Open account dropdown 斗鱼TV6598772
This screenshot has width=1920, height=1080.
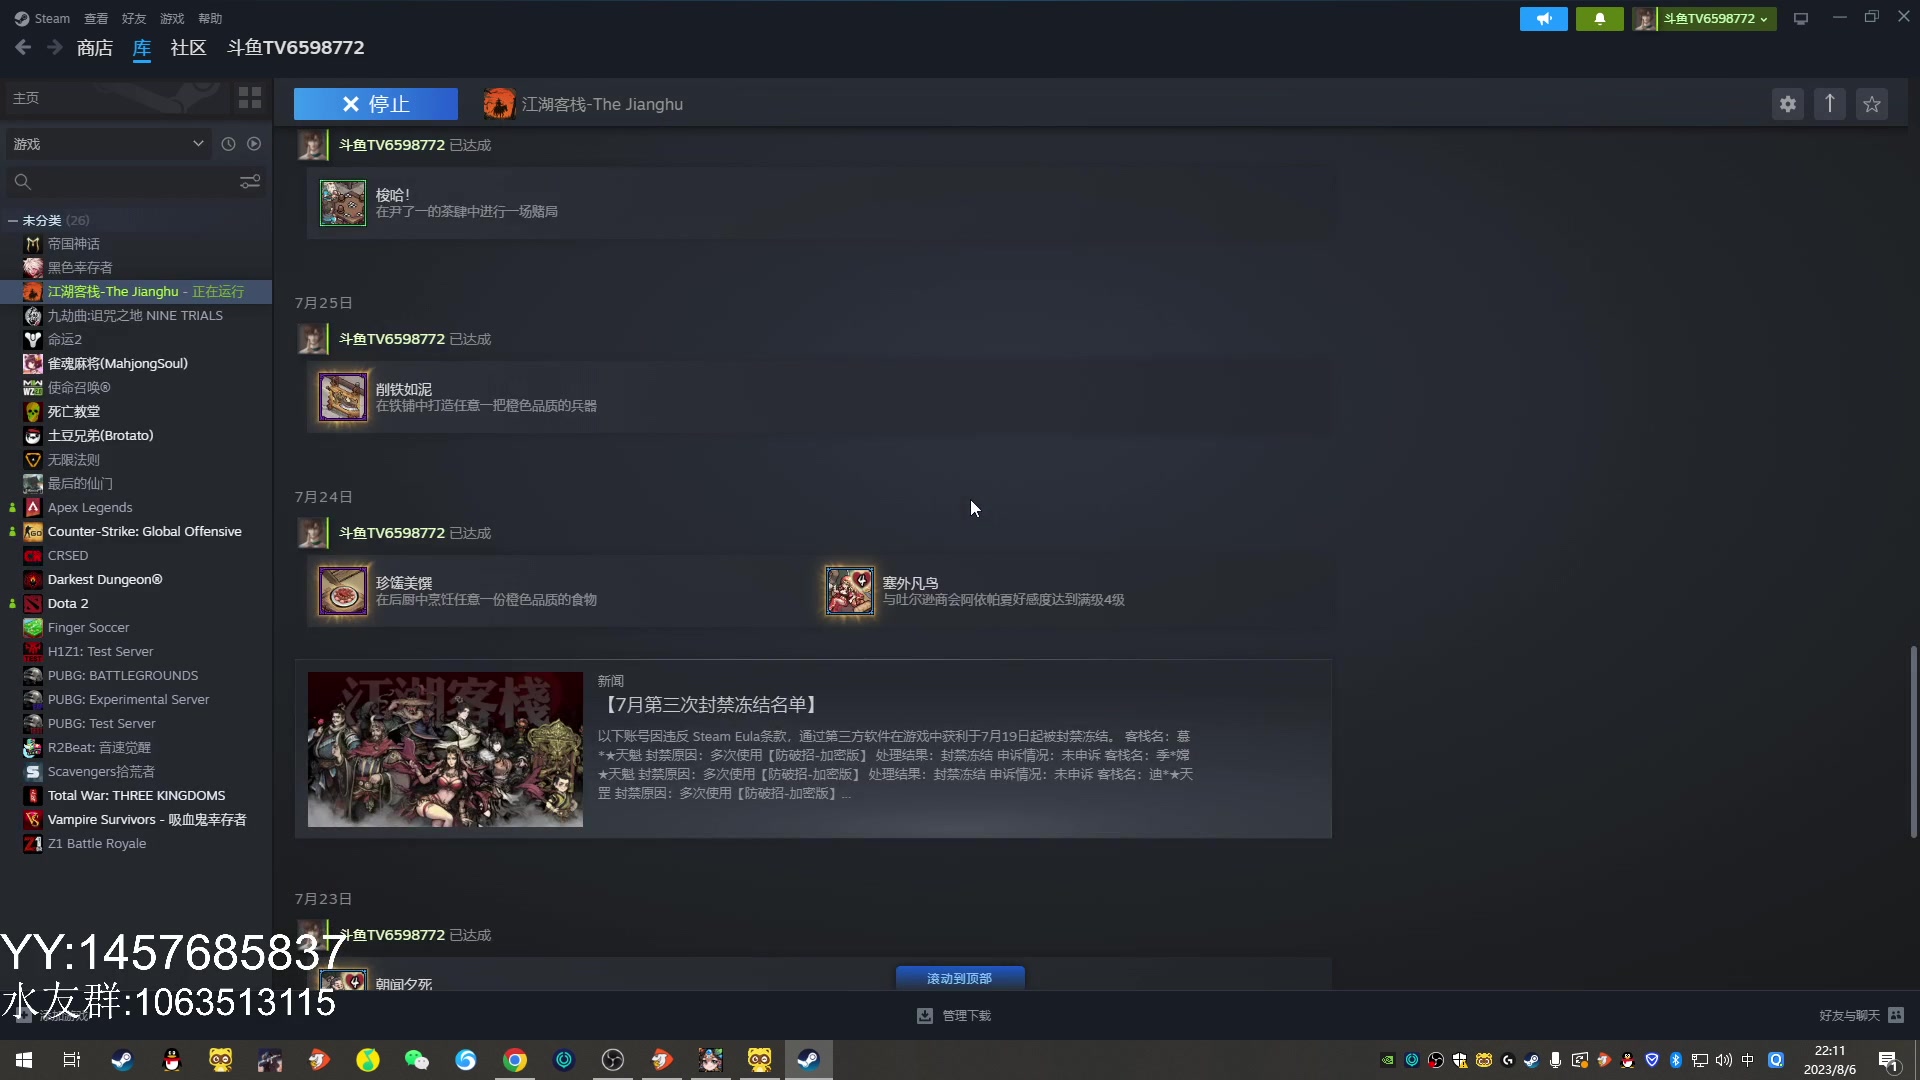tap(1715, 19)
